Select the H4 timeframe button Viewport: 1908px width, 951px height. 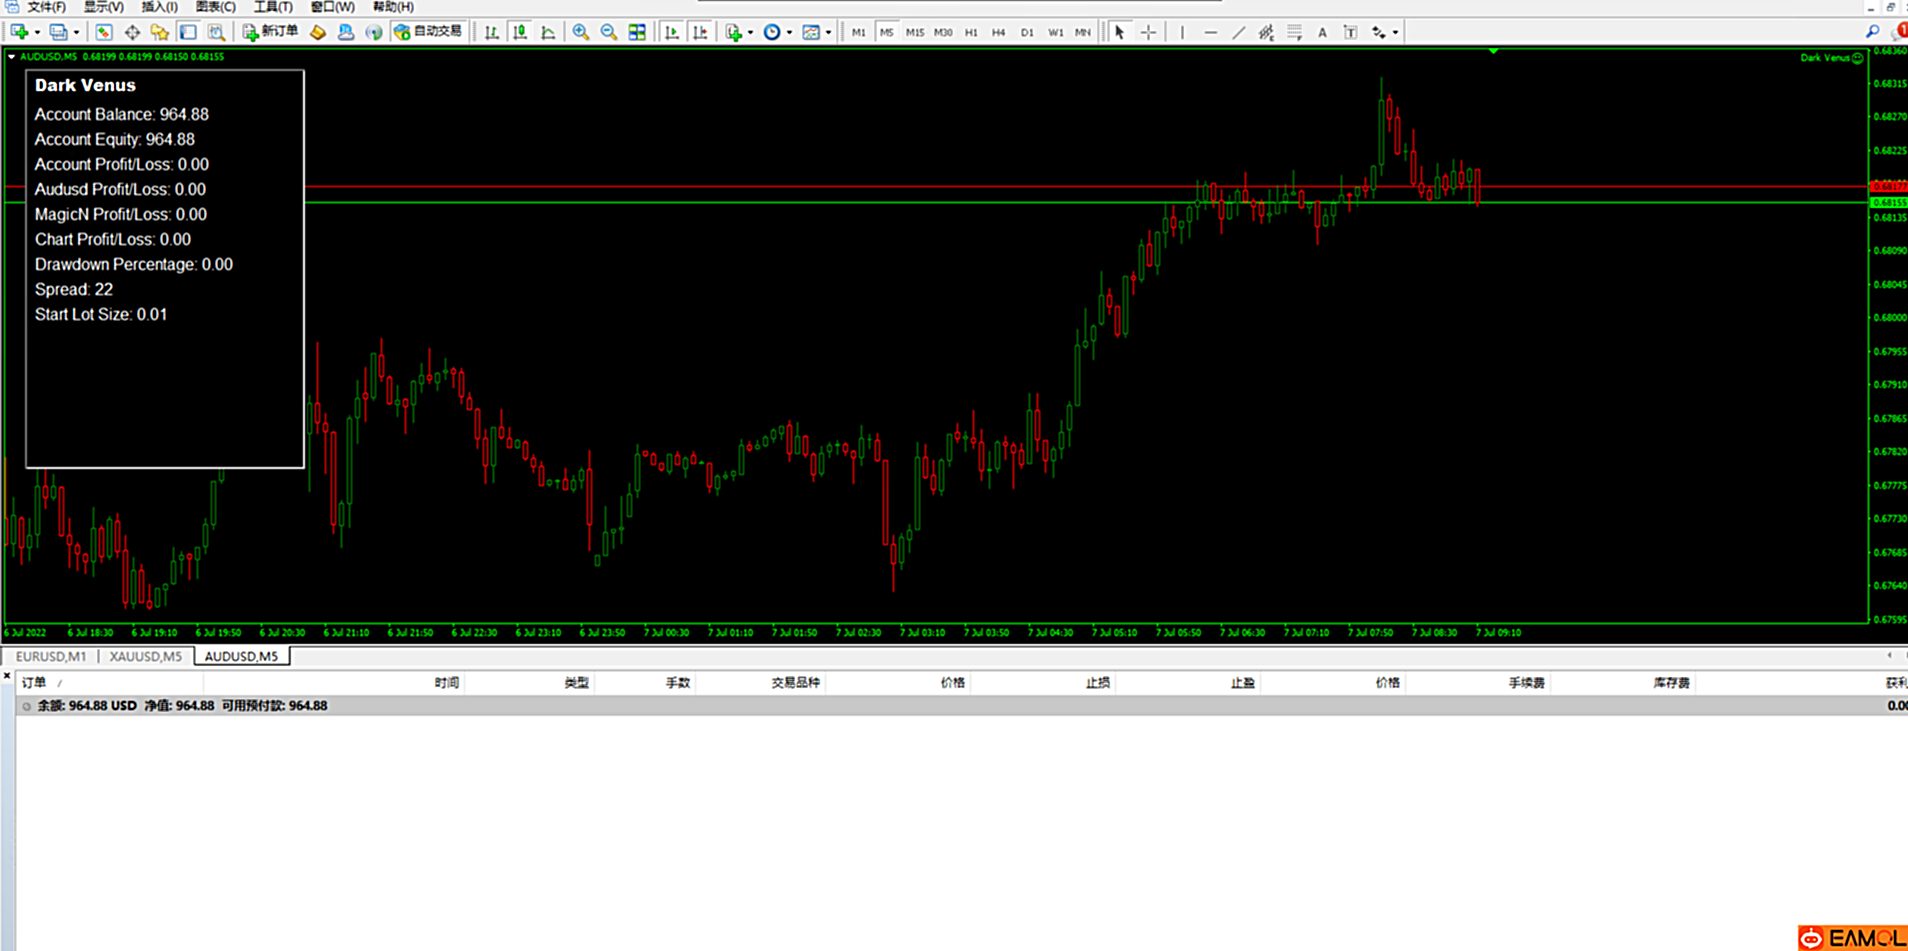tap(998, 32)
